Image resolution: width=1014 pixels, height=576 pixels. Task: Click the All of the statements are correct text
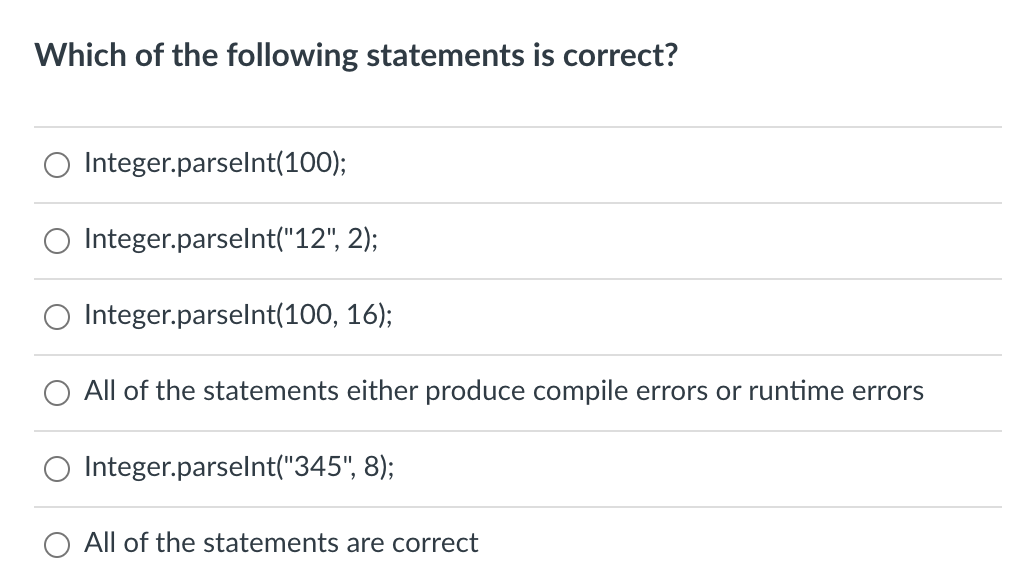point(280,543)
